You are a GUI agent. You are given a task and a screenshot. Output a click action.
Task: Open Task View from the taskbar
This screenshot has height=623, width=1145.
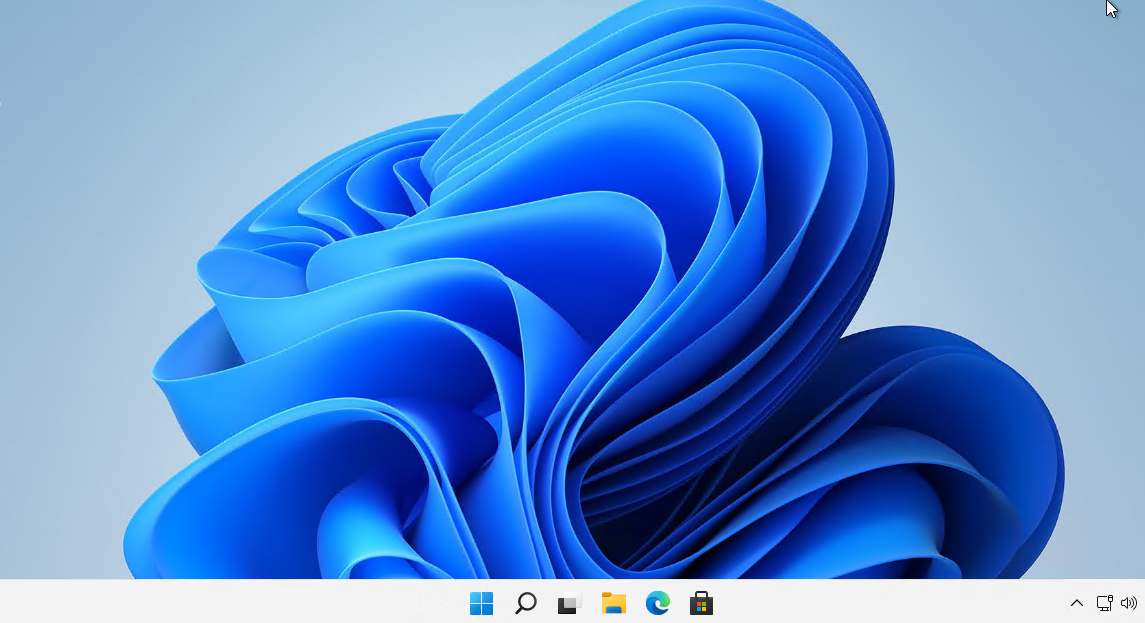pyautogui.click(x=569, y=603)
